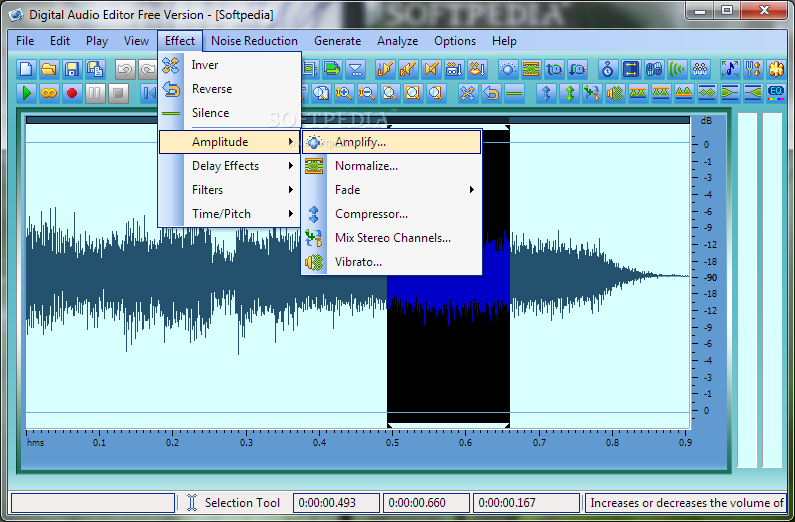Open the File menu
Image resolution: width=795 pixels, height=522 pixels.
pos(25,41)
